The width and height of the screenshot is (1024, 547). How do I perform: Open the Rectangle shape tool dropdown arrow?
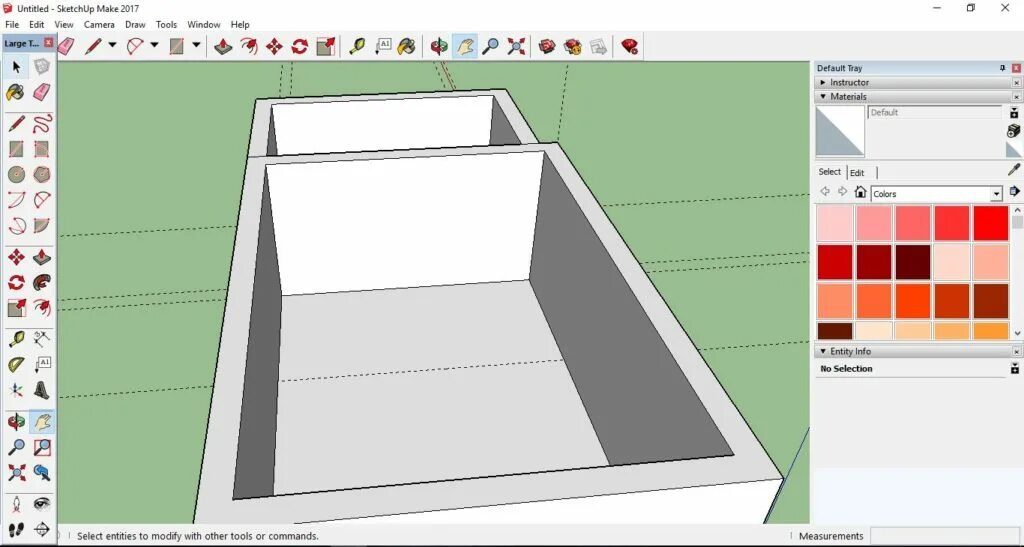coord(196,45)
